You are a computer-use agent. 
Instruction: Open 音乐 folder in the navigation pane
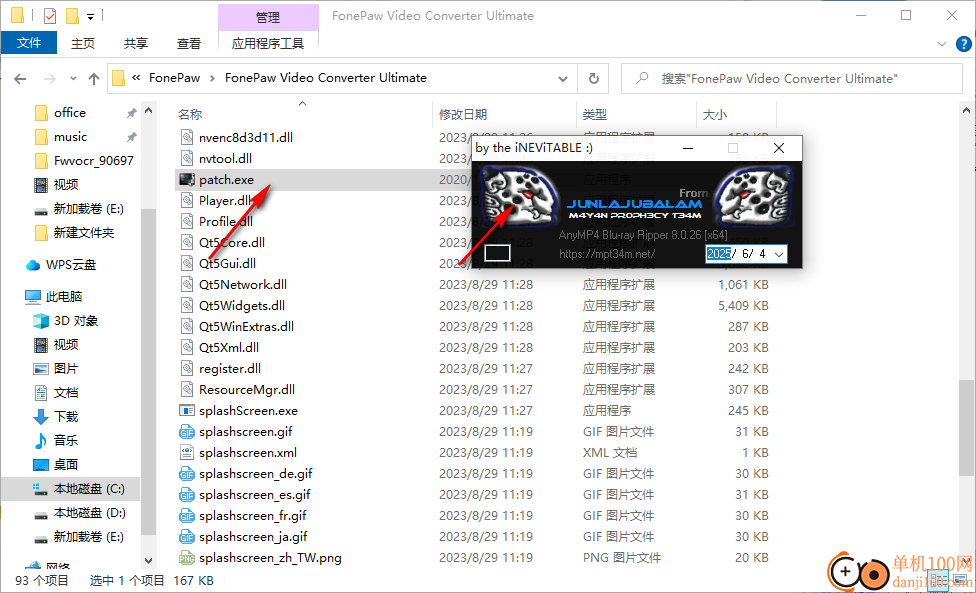65,441
